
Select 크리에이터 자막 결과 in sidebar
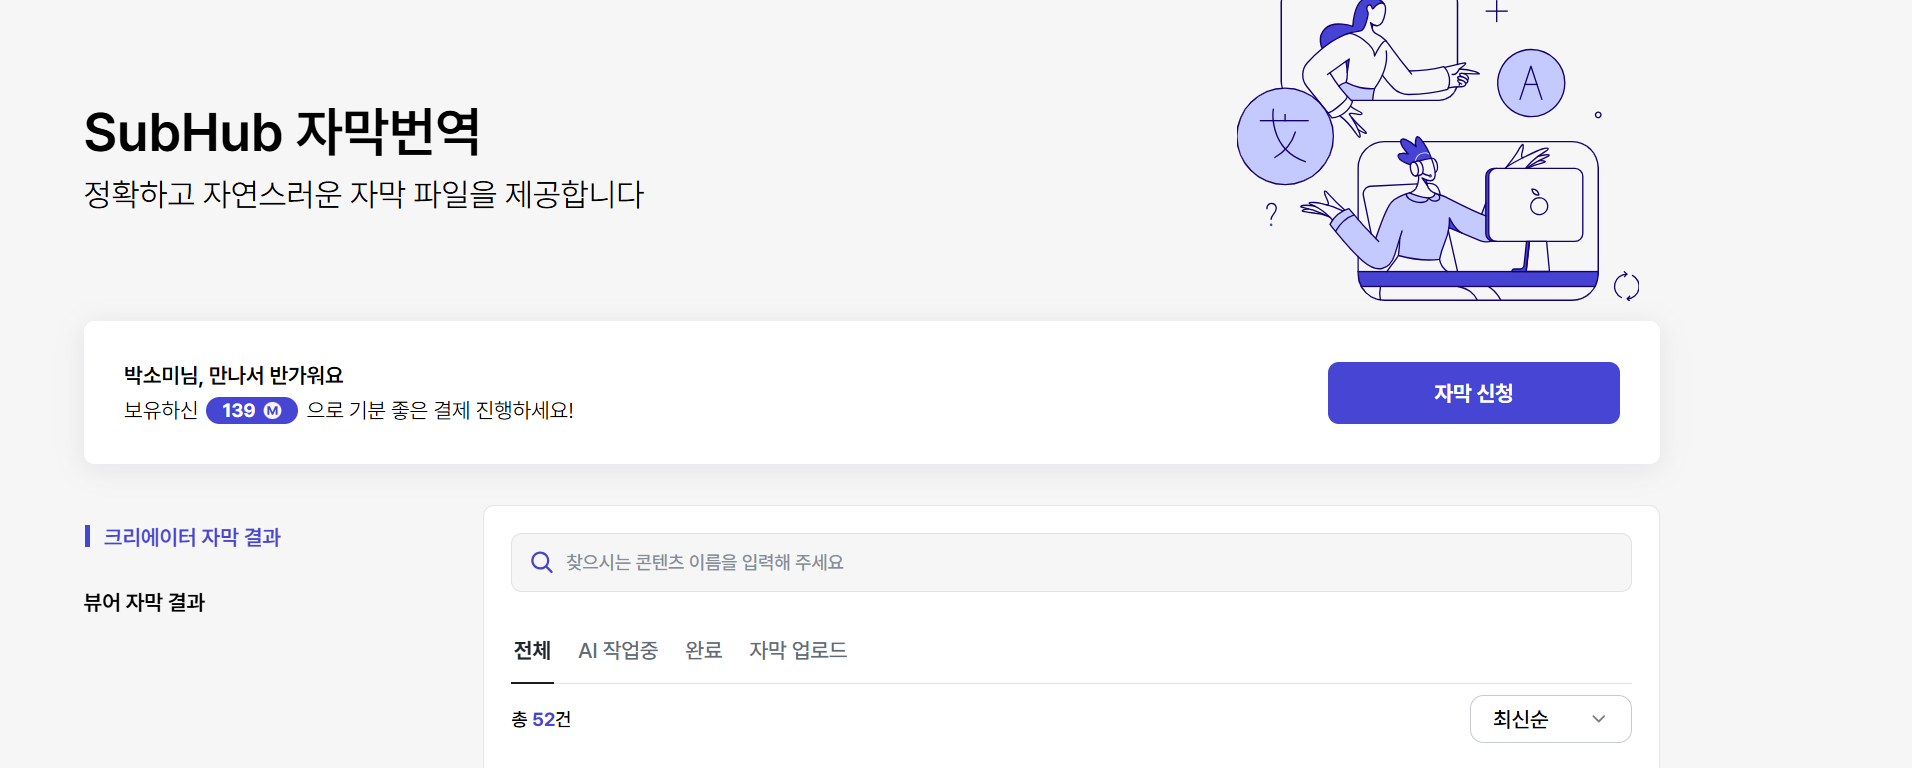click(192, 537)
